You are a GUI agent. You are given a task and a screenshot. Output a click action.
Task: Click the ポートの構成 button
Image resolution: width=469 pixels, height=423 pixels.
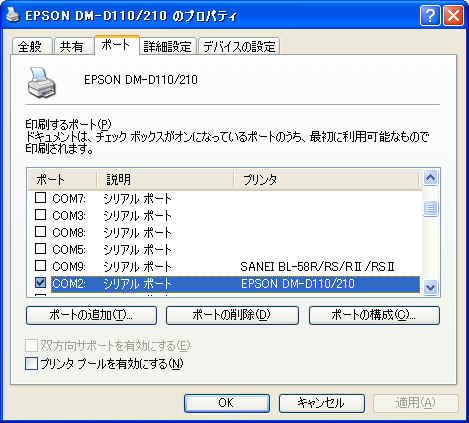[374, 315]
